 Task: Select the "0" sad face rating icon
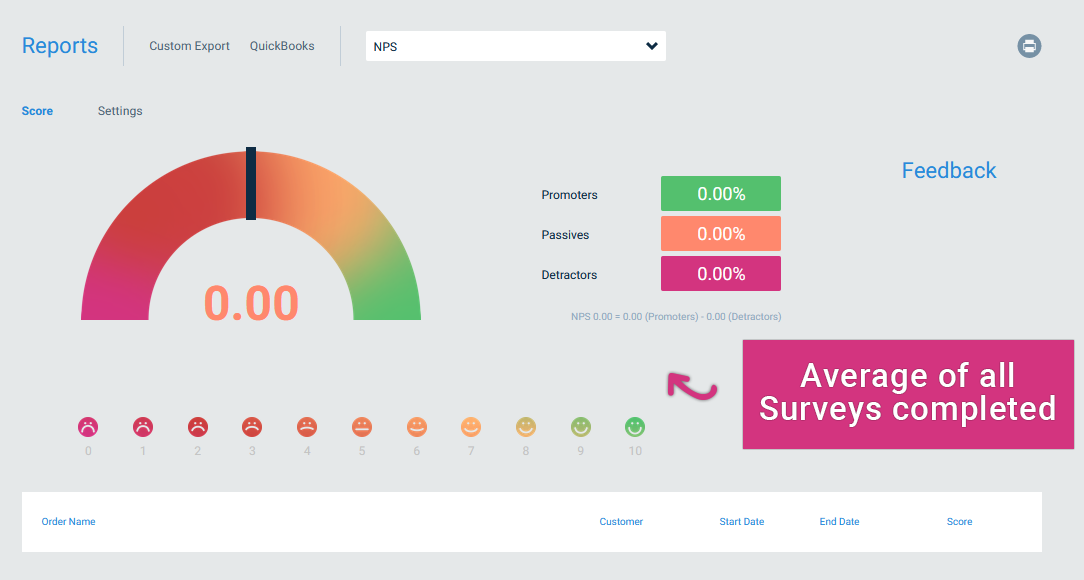[x=88, y=426]
